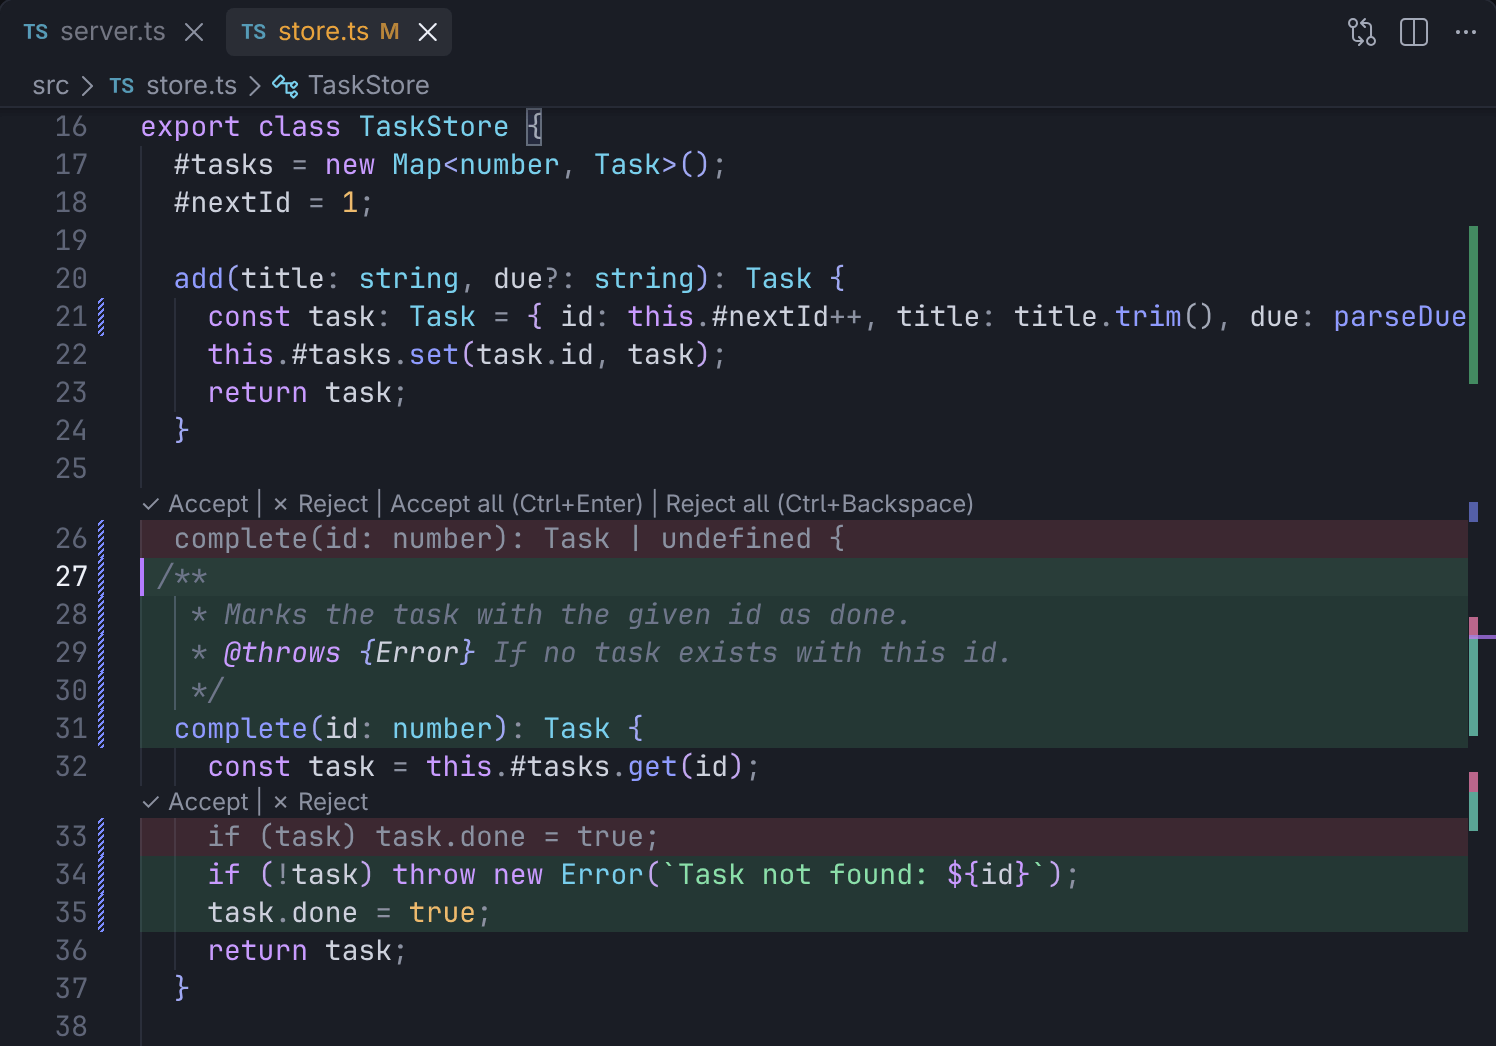Screen dimensions: 1496x1046
Task: Click the add method name
Action: tap(199, 279)
